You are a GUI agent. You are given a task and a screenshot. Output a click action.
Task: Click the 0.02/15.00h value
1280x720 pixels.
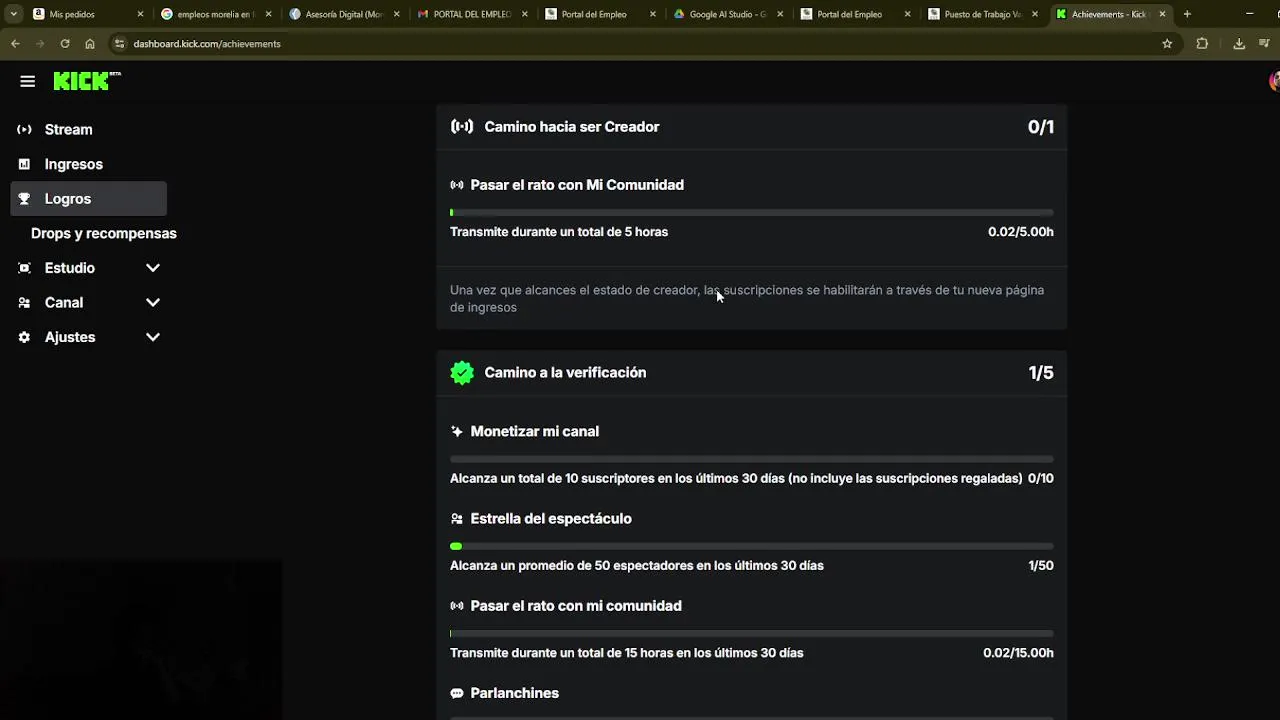pyautogui.click(x=1018, y=653)
